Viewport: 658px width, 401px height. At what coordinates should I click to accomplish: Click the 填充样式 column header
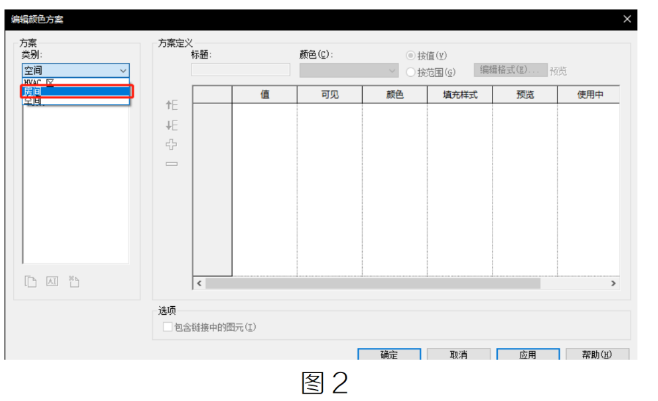click(460, 95)
